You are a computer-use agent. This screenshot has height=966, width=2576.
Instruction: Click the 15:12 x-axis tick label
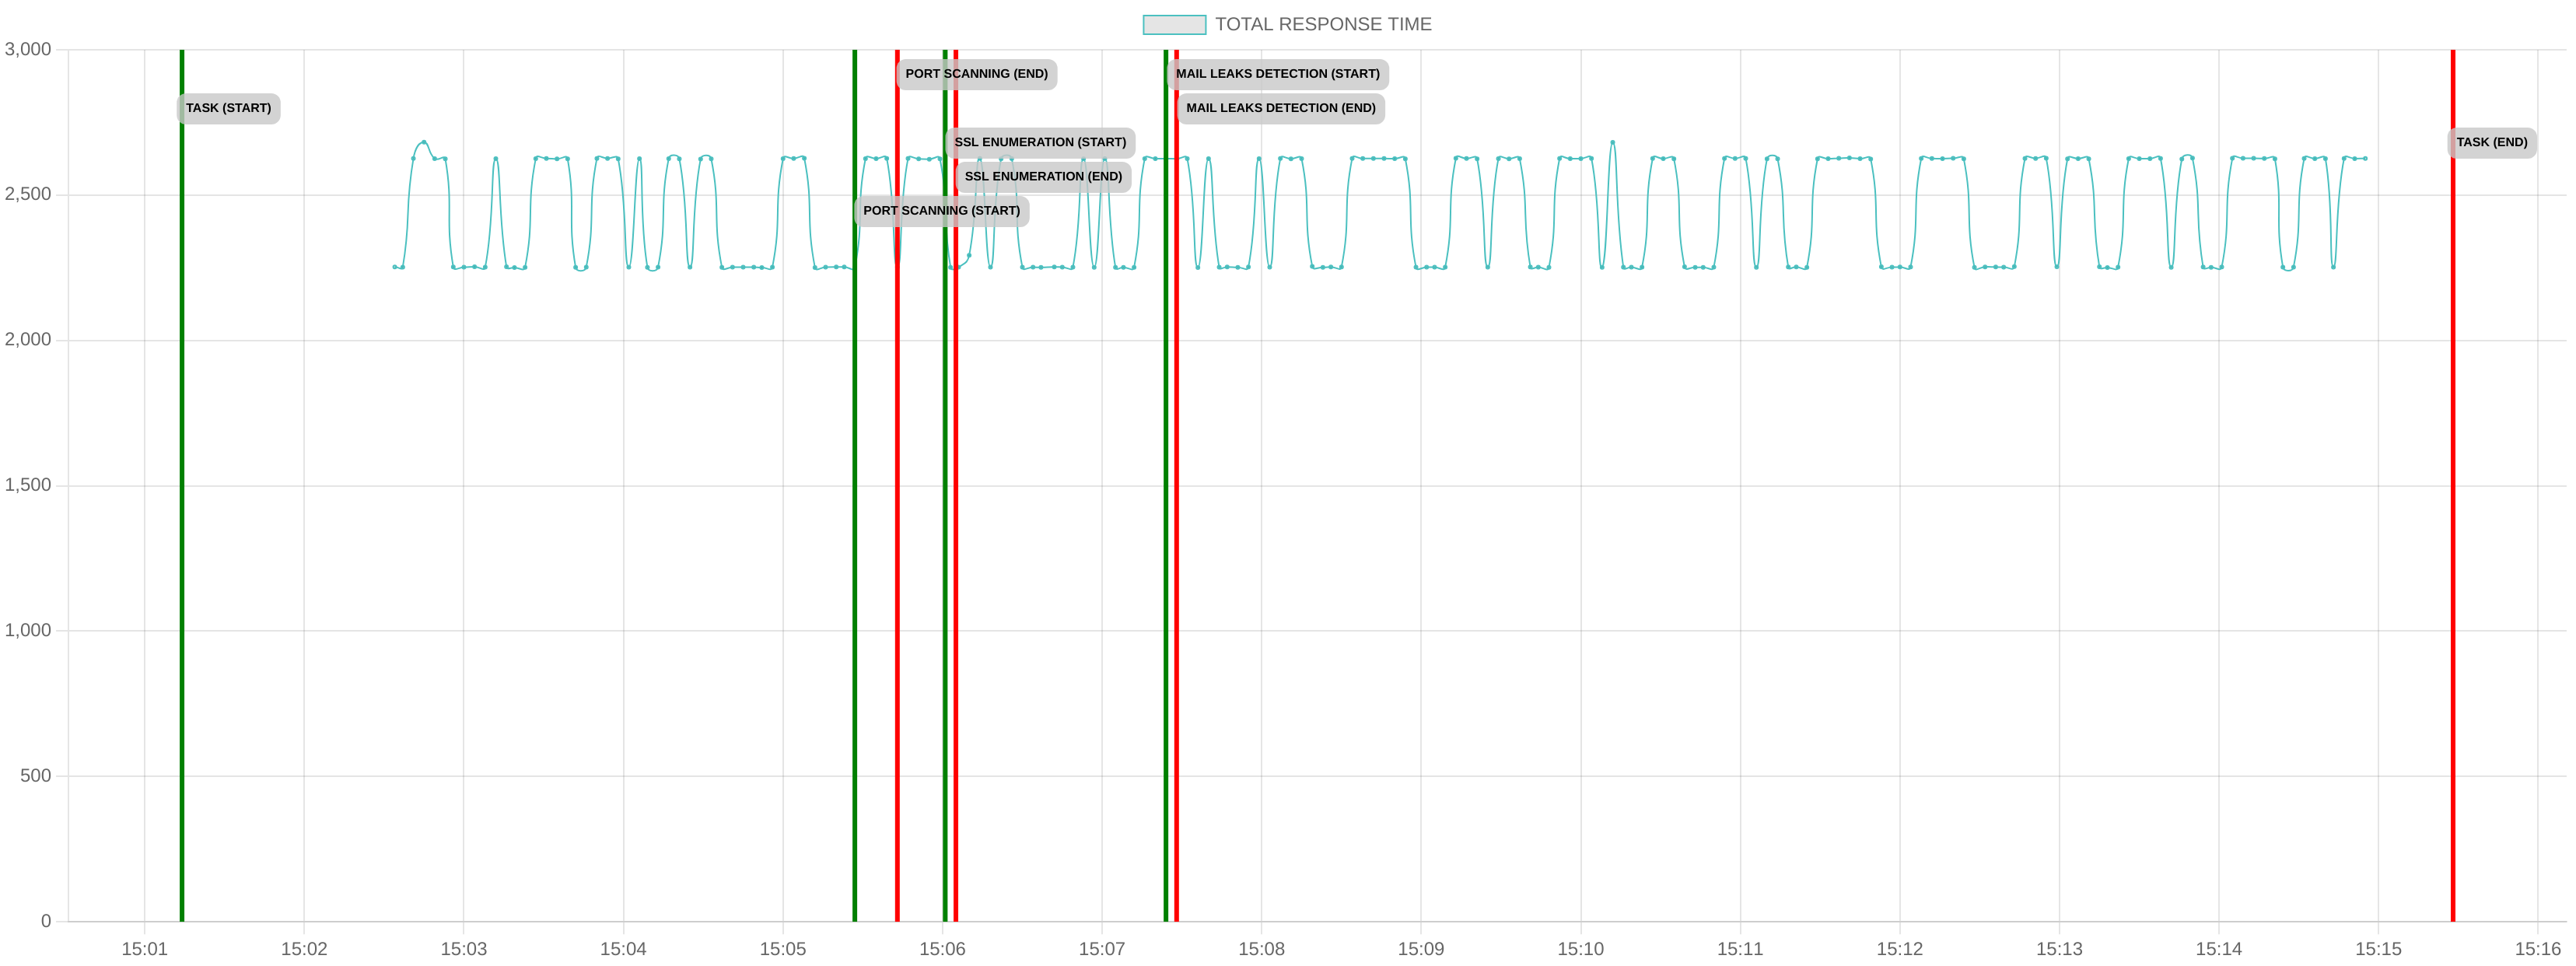click(x=1899, y=949)
